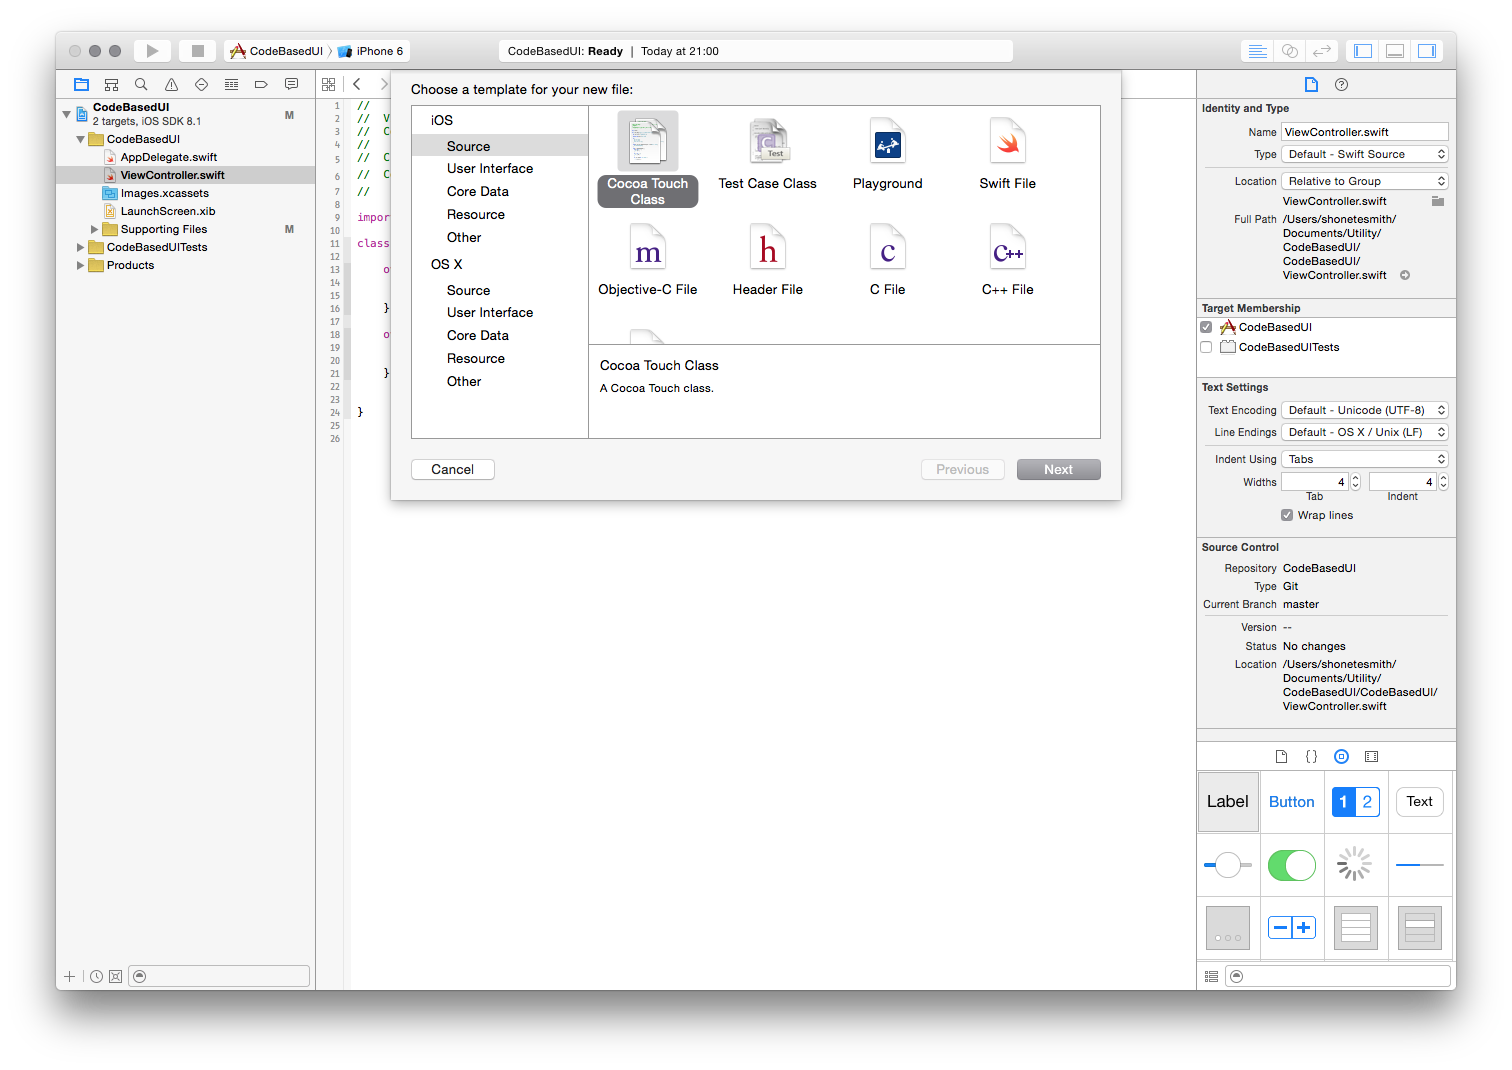Show the Quick Help inspector
This screenshot has width=1512, height=1070.
click(1342, 85)
